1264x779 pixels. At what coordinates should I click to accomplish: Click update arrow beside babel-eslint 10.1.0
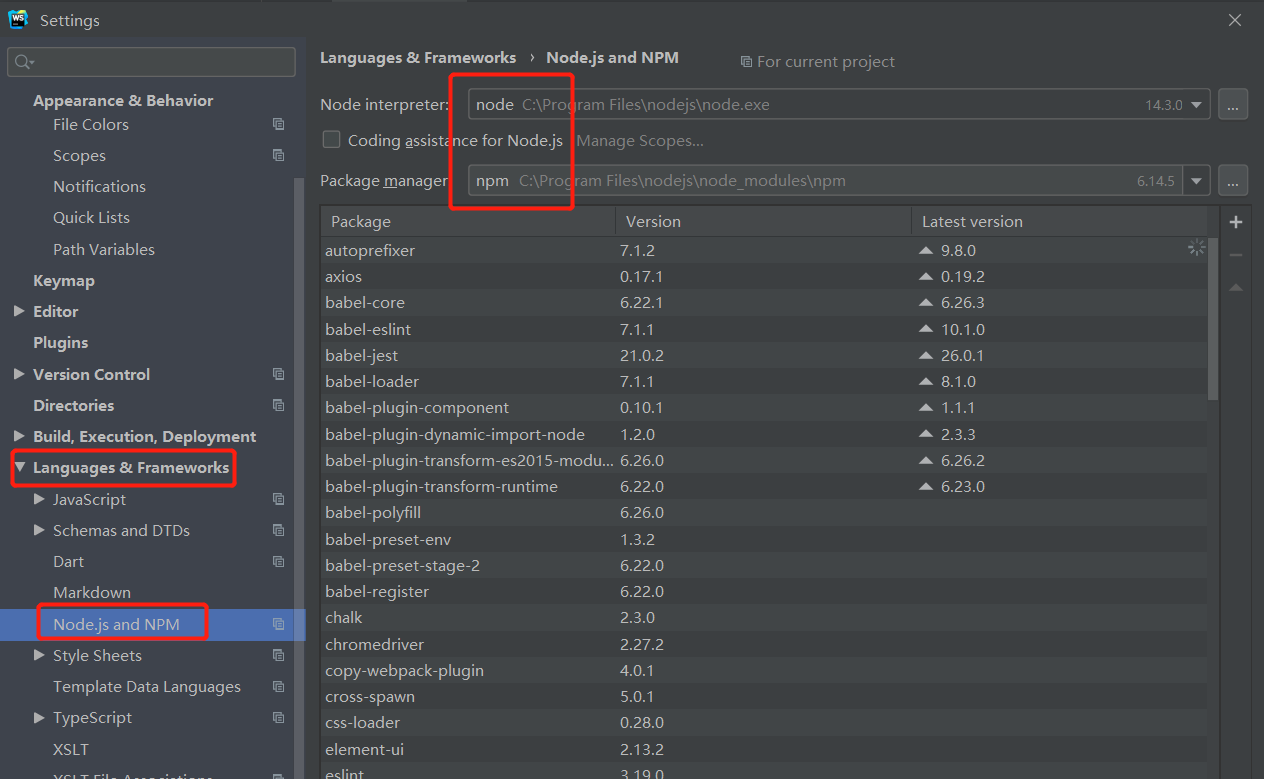point(926,329)
